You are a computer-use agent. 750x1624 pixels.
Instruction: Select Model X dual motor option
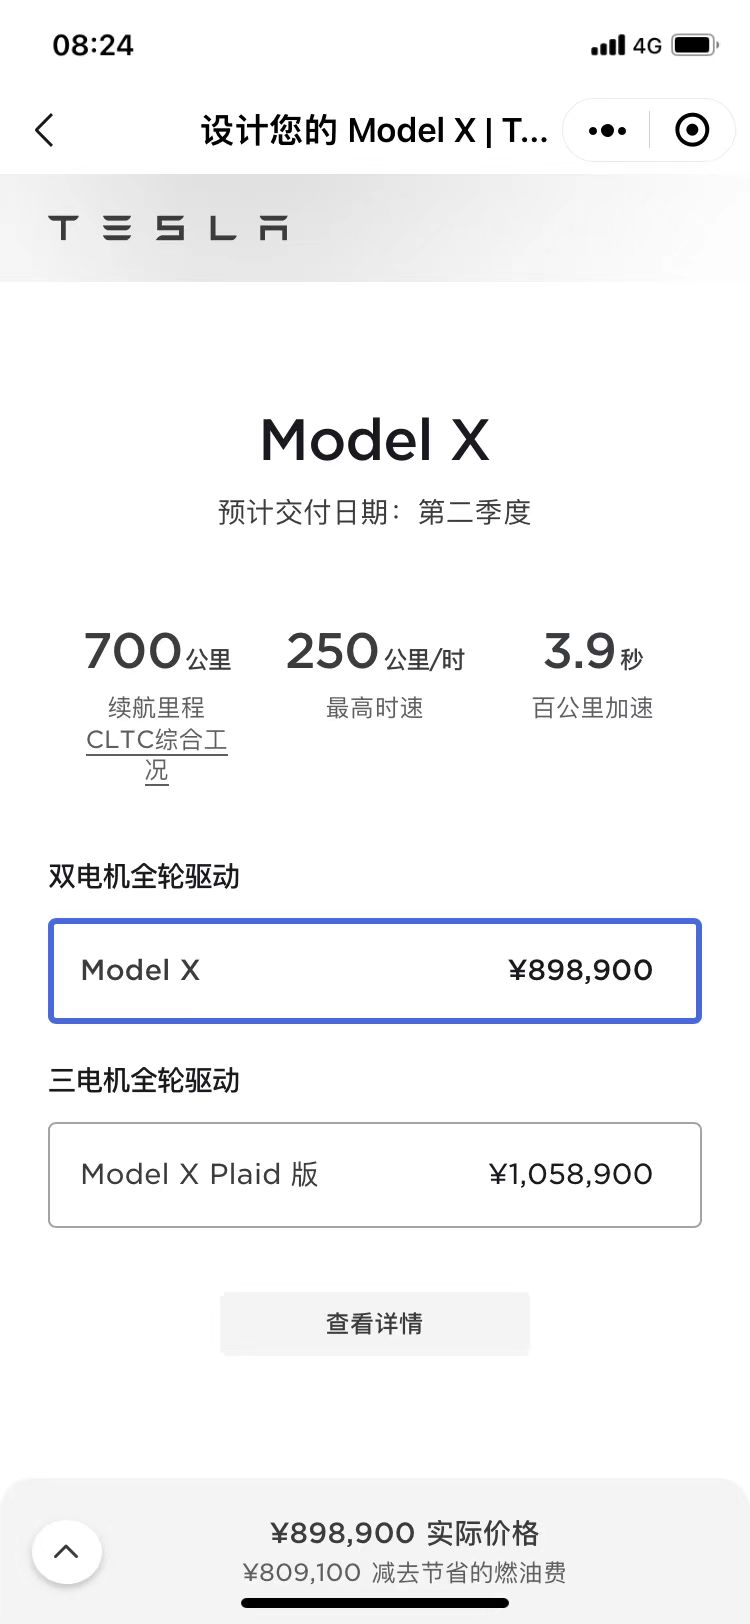(375, 971)
